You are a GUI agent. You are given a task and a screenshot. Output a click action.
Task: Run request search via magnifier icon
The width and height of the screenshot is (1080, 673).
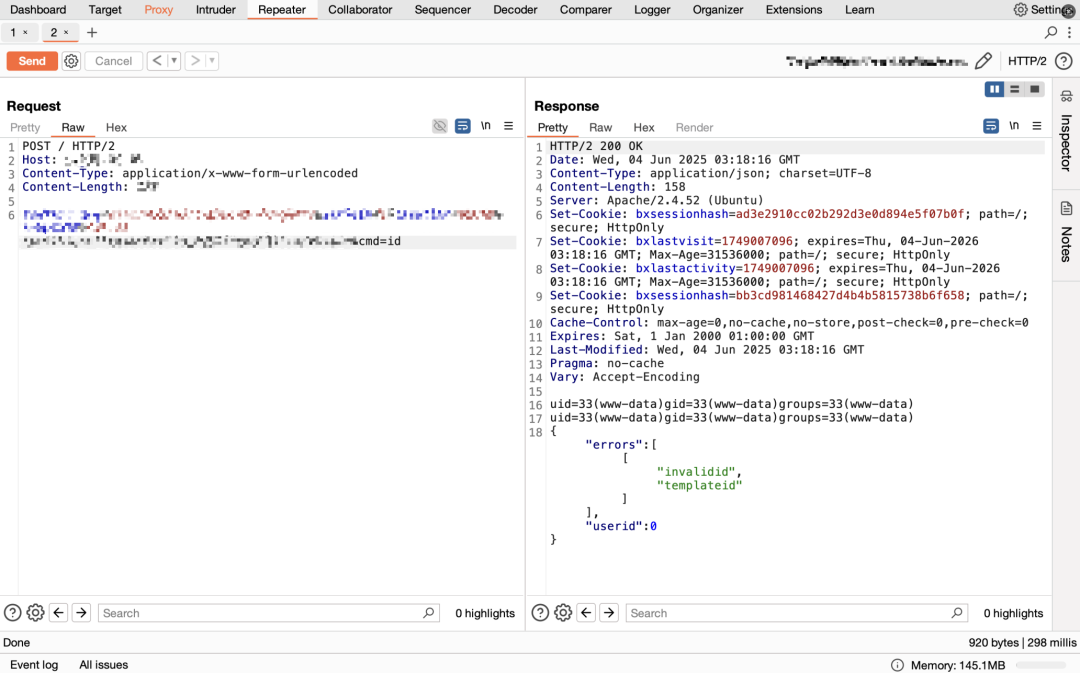(428, 612)
